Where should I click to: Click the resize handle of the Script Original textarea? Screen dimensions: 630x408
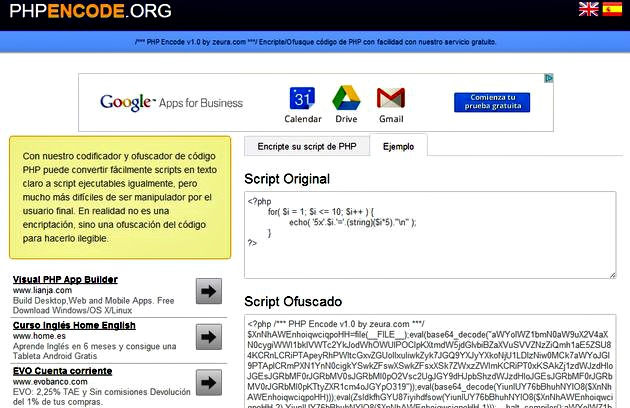pos(612,275)
